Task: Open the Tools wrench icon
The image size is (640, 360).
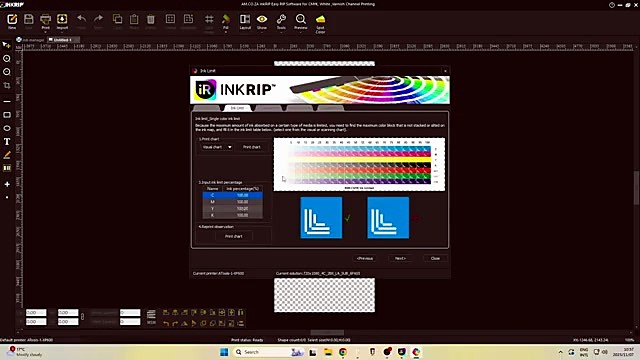Action: tap(281, 19)
